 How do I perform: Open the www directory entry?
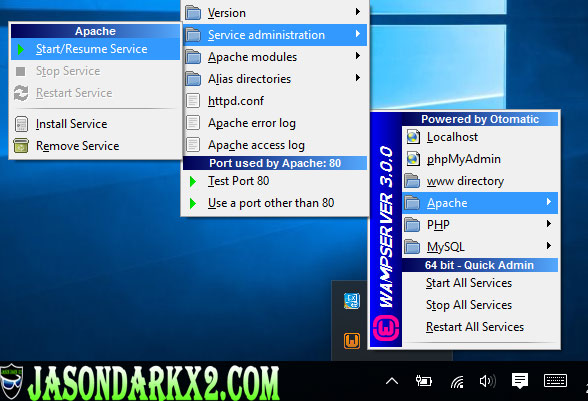[x=480, y=181]
